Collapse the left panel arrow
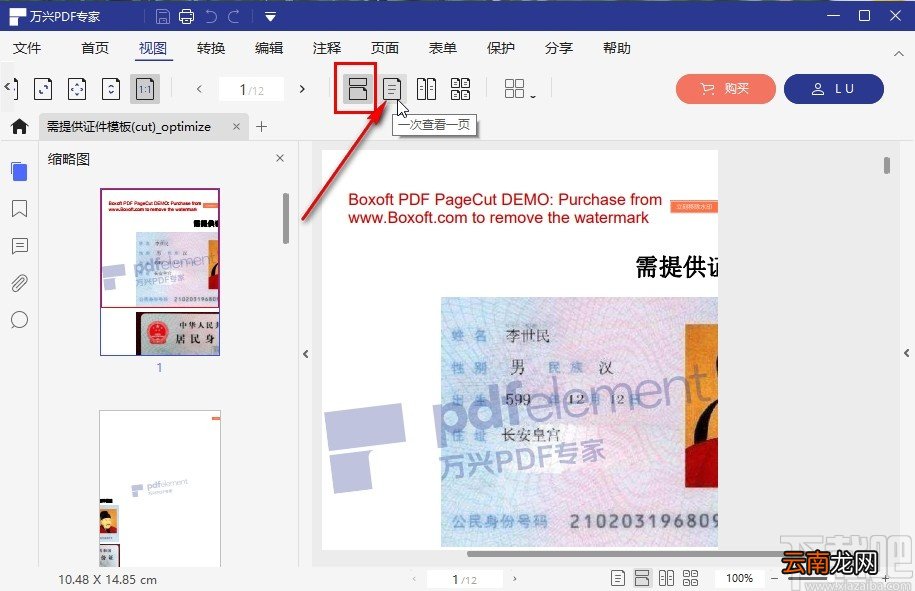 point(306,354)
